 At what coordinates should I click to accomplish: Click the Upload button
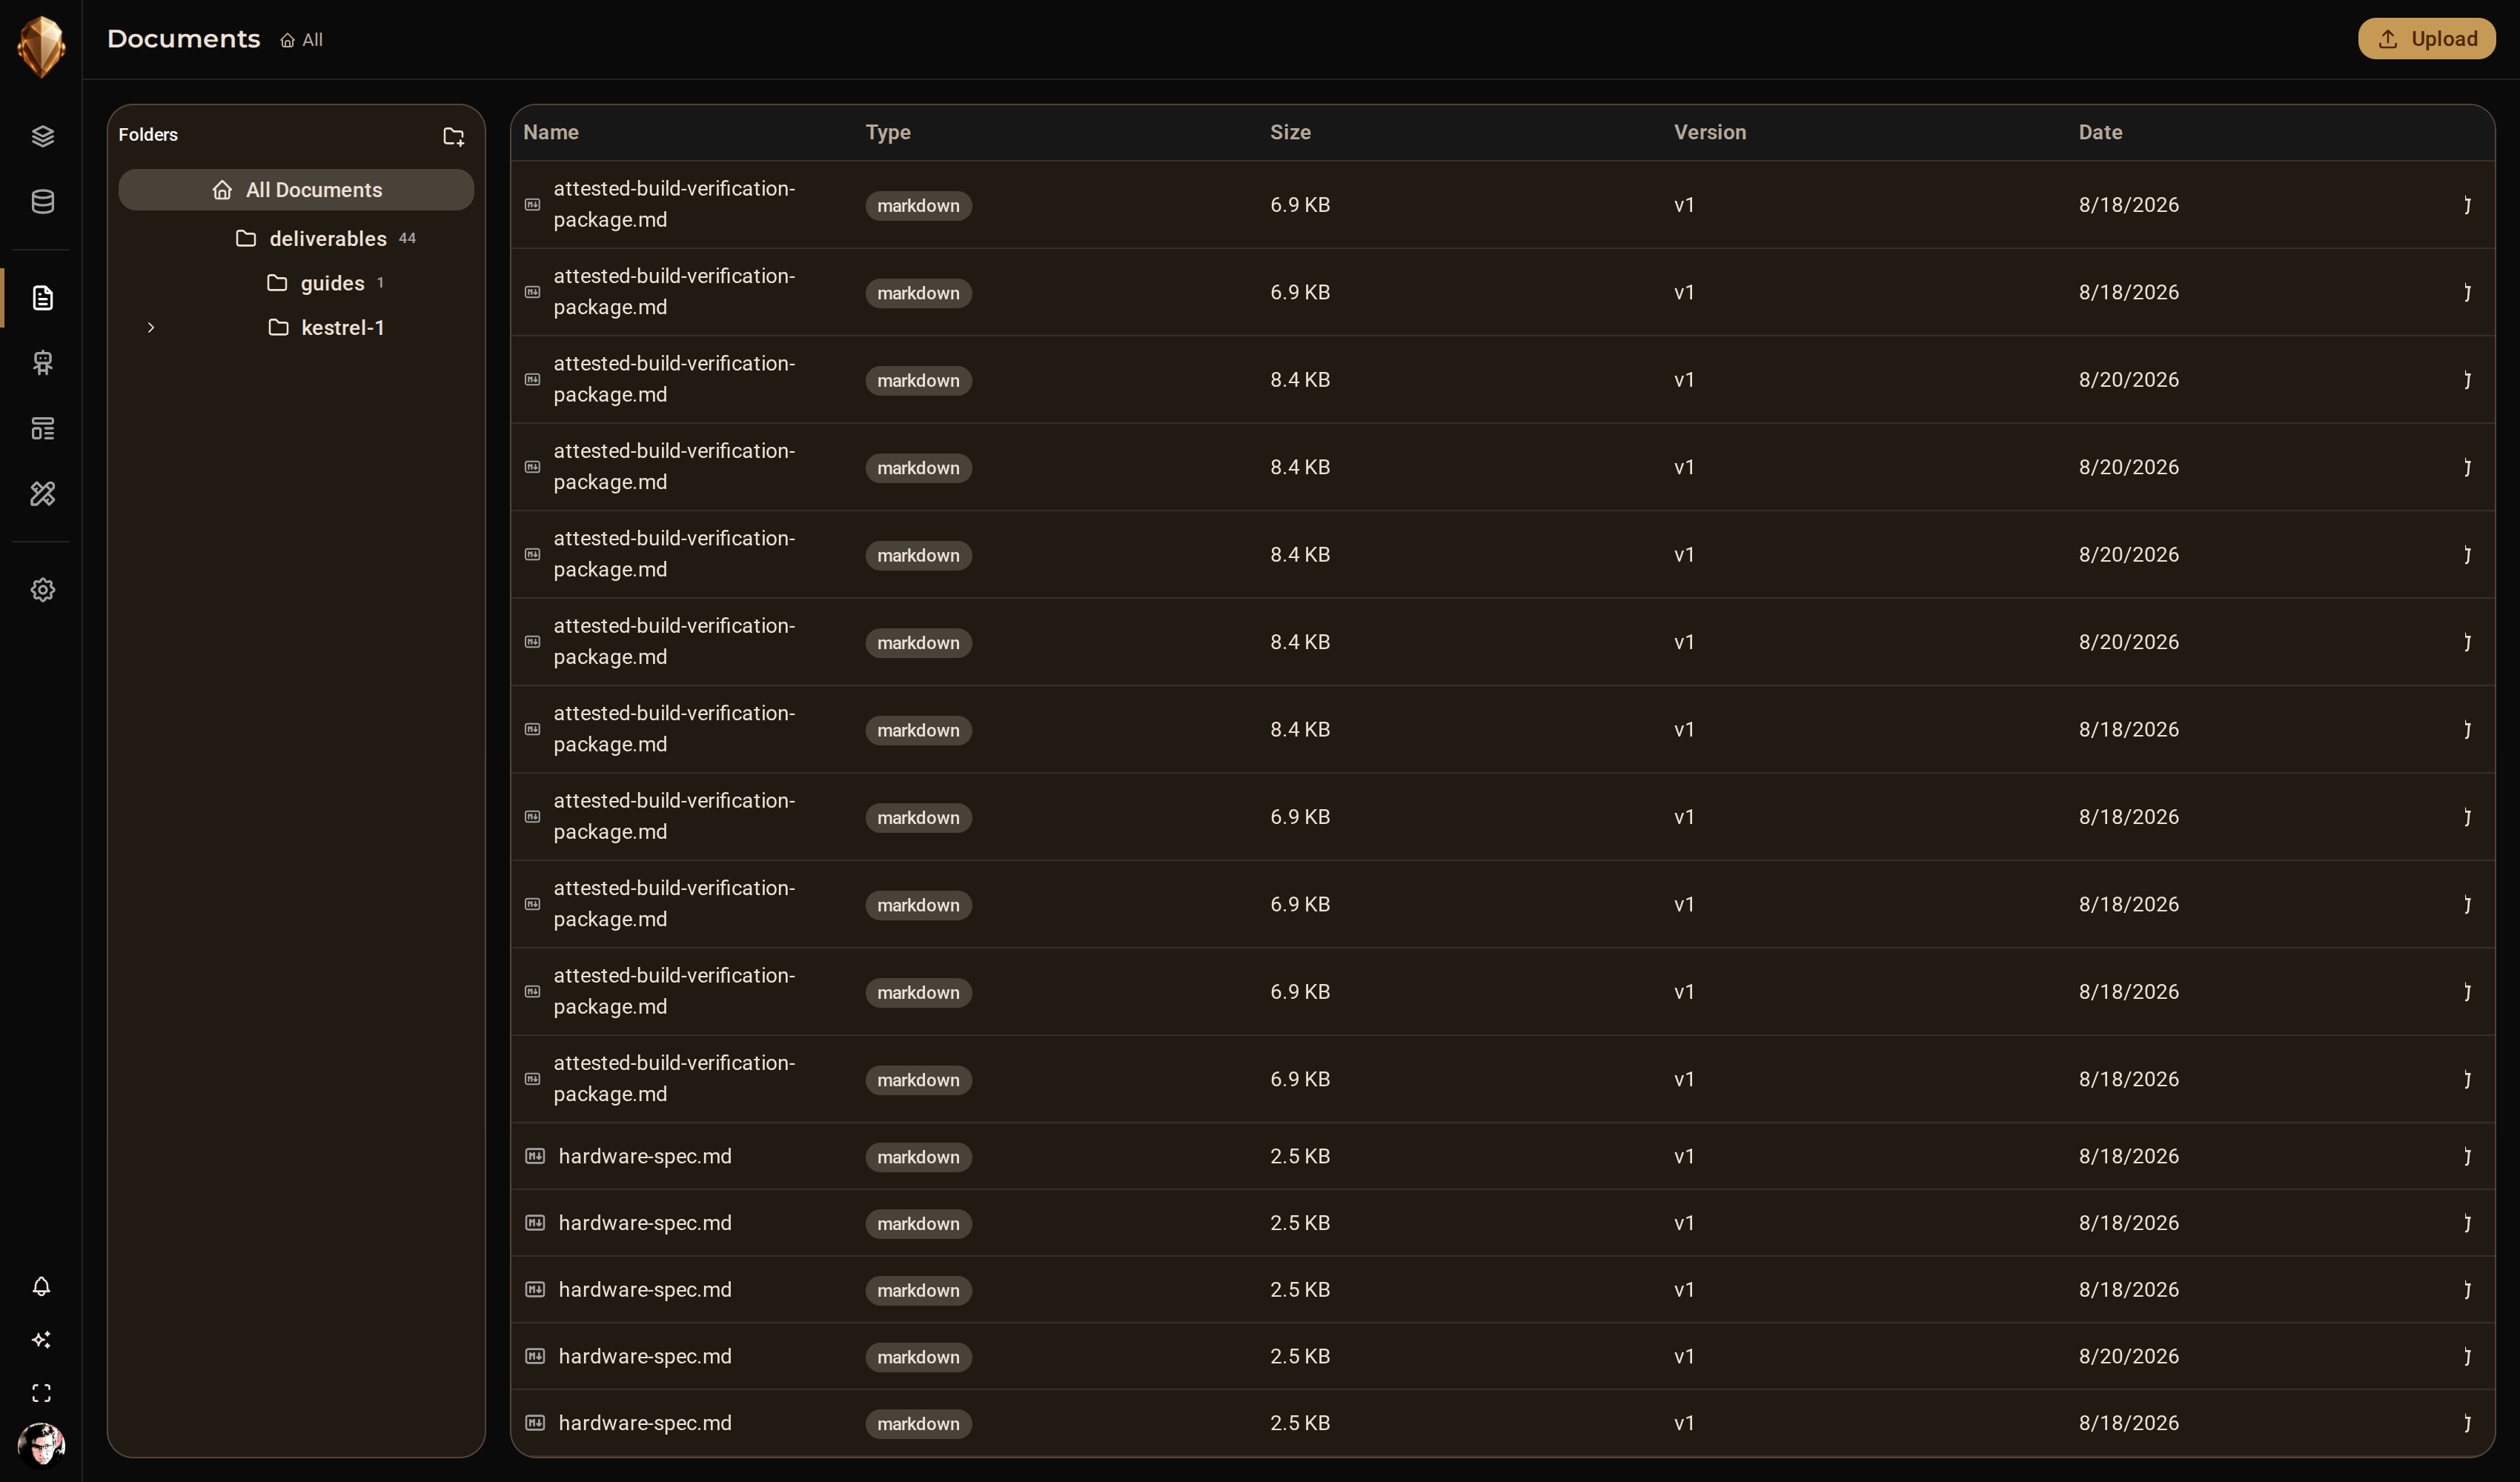2426,39
